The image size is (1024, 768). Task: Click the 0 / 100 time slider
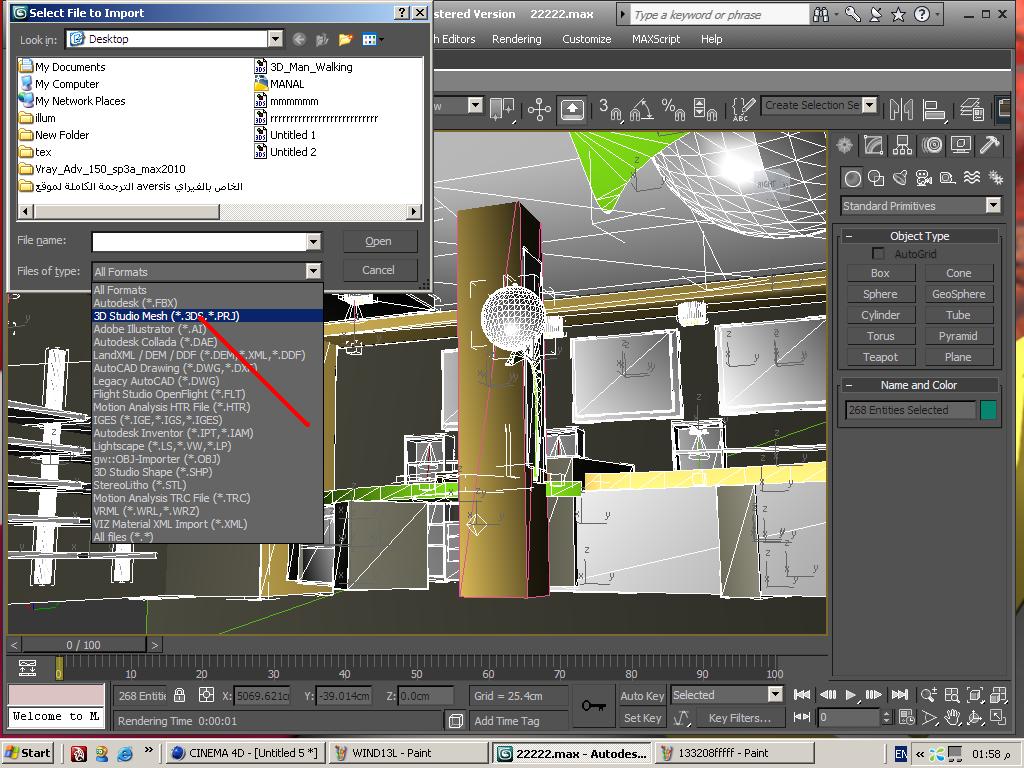point(83,645)
